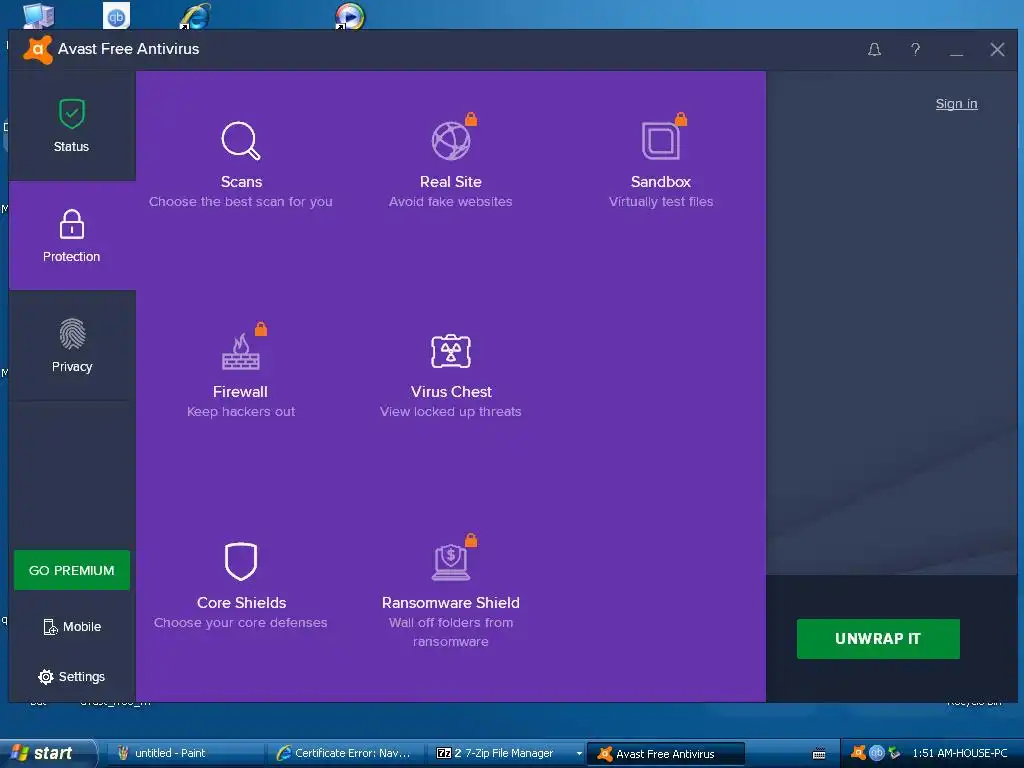
Task: Open the Internet Explorer desktop shortcut
Action: [195, 16]
